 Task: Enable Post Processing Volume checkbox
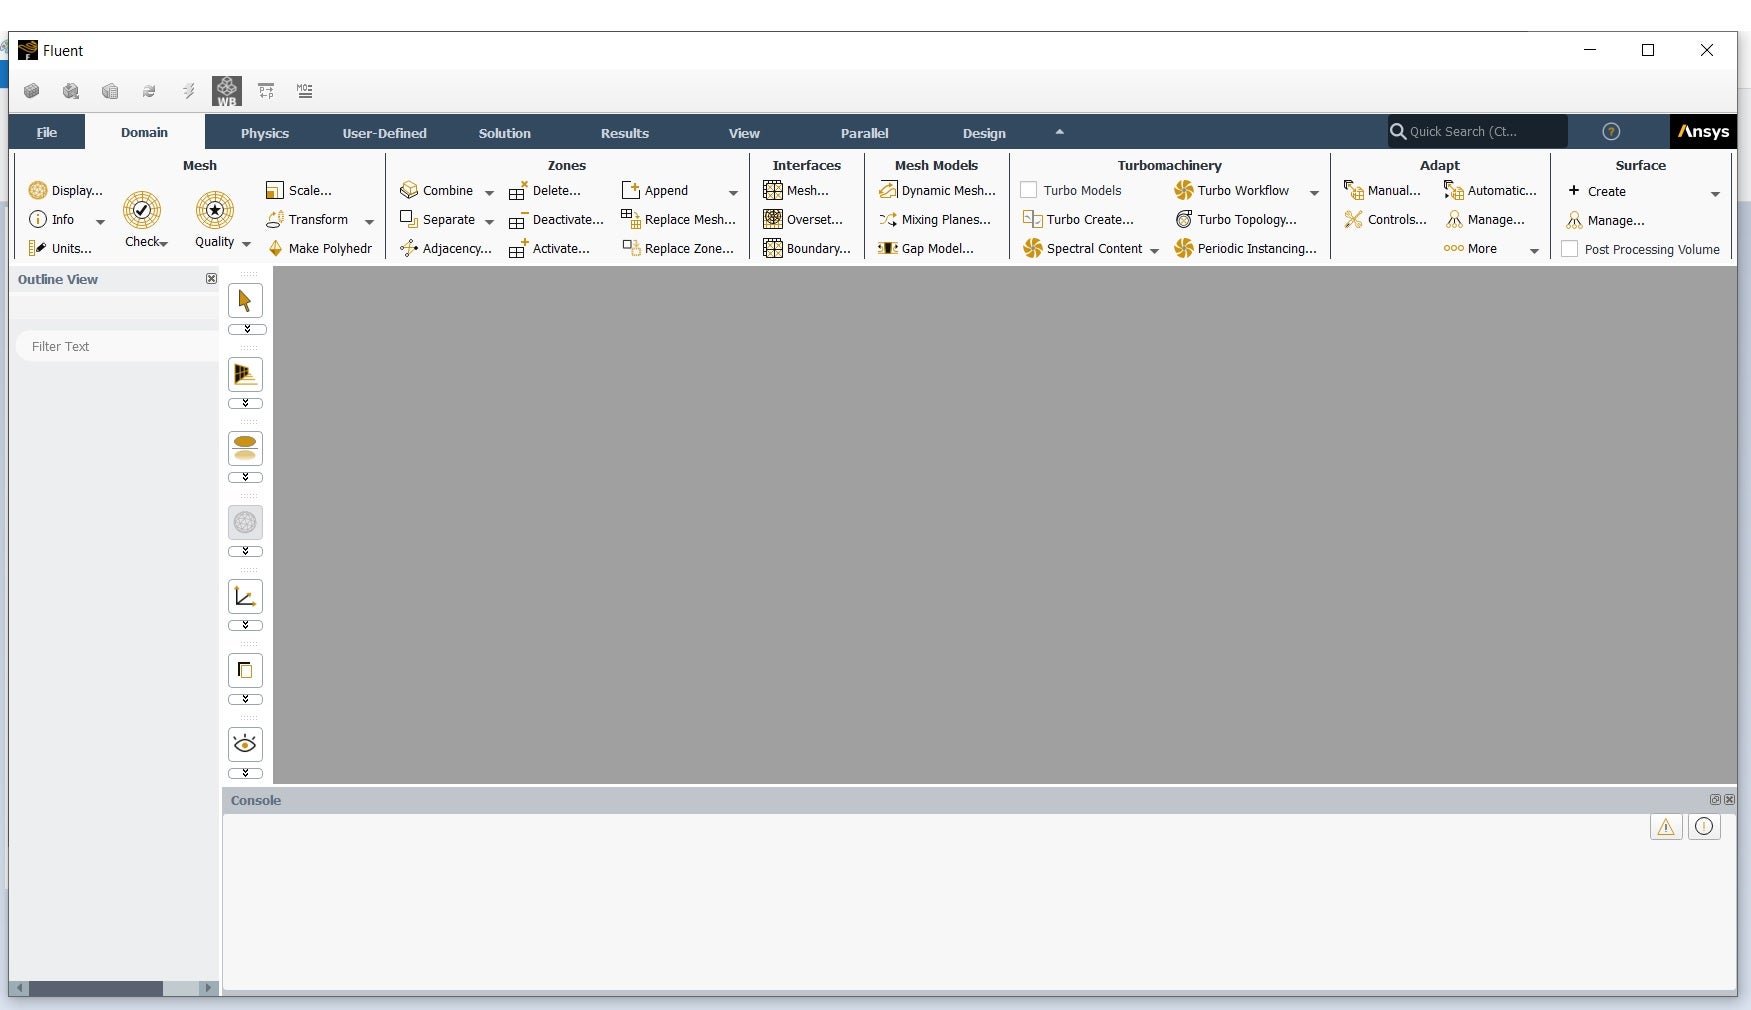[1570, 249]
